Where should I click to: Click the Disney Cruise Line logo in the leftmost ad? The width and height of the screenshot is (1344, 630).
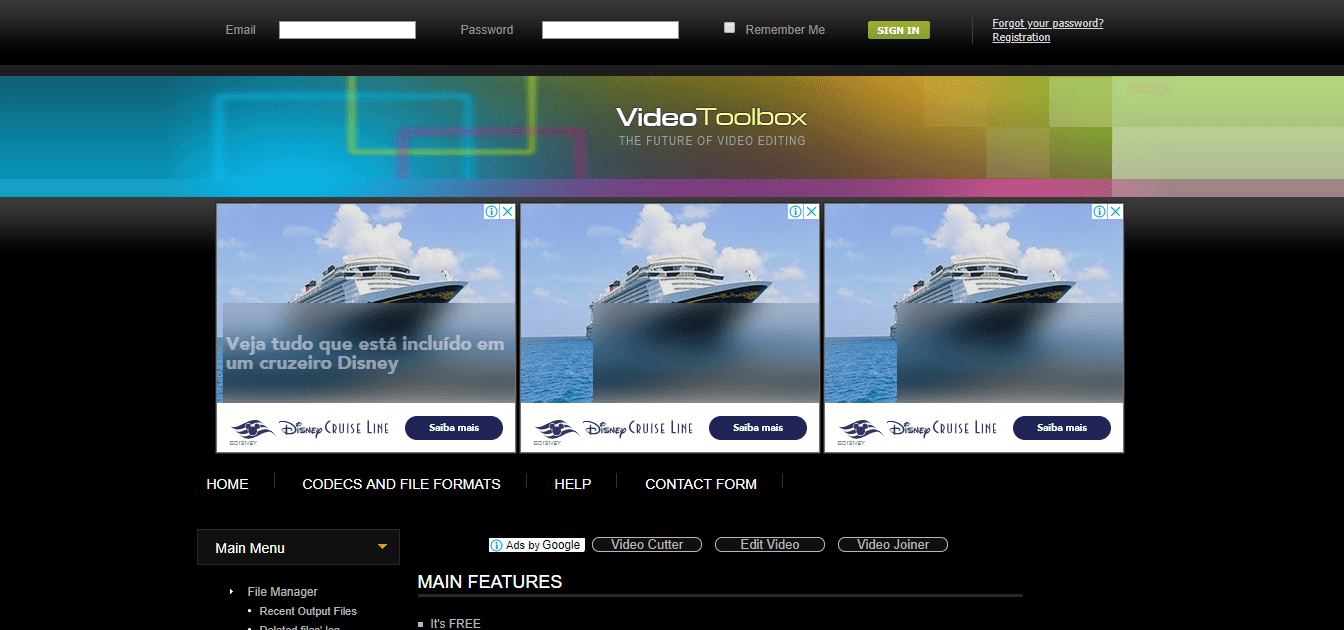click(x=309, y=428)
